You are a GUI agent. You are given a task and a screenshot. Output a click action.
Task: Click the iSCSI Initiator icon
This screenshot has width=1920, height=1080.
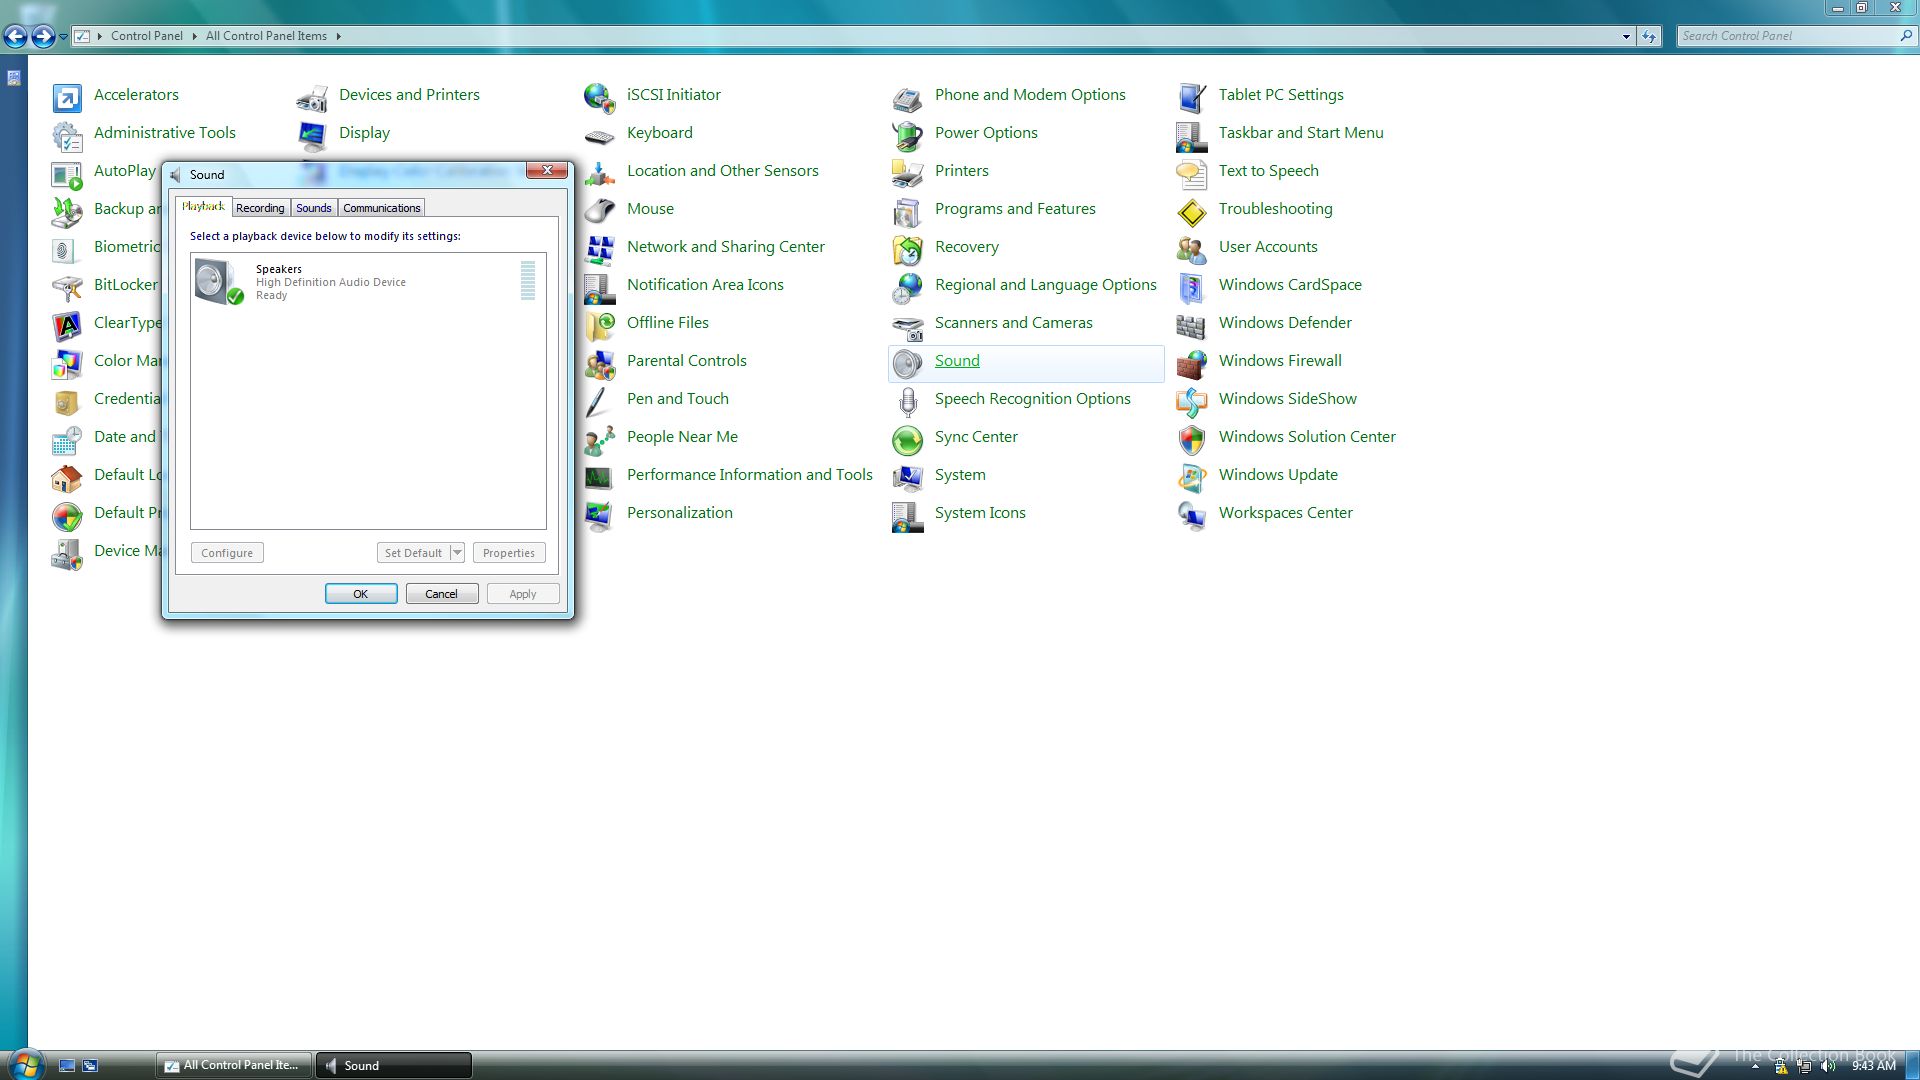coord(600,97)
